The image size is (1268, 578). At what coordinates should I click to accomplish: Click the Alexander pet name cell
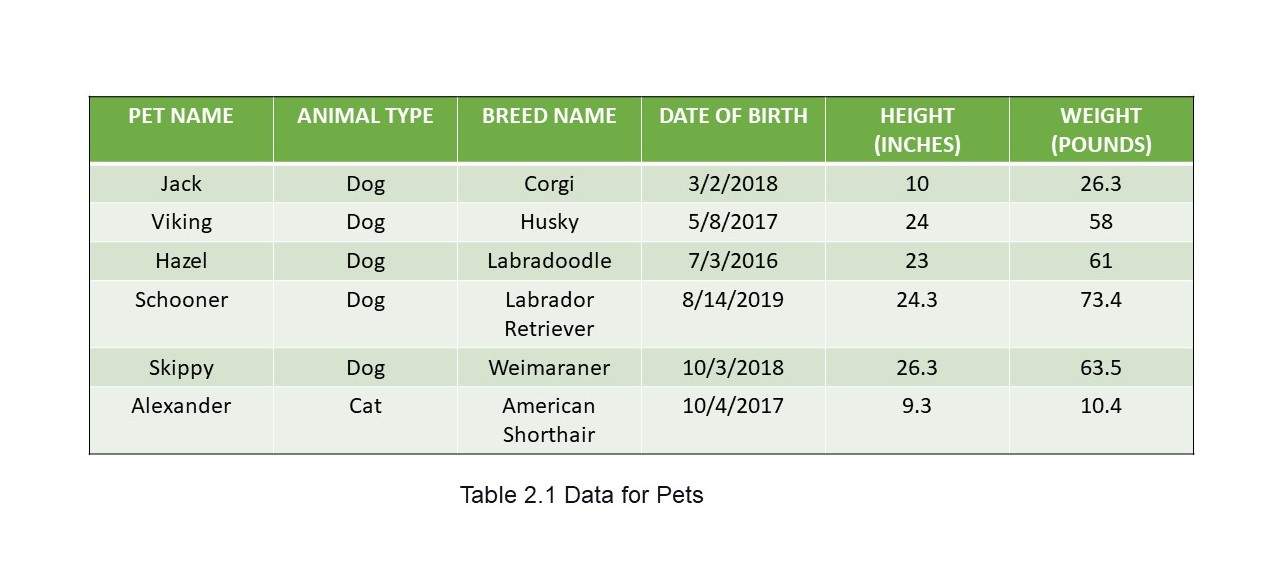[181, 420]
